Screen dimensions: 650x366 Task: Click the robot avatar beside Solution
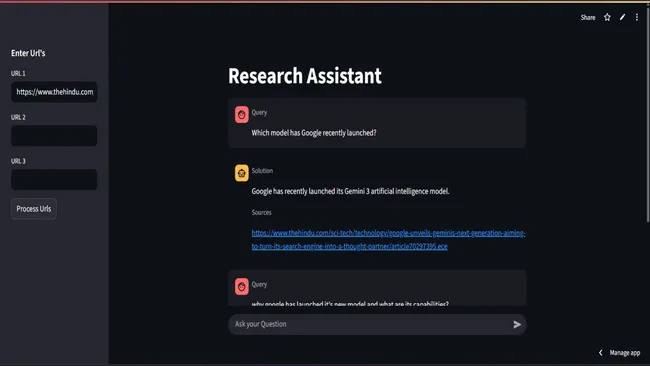coord(242,173)
